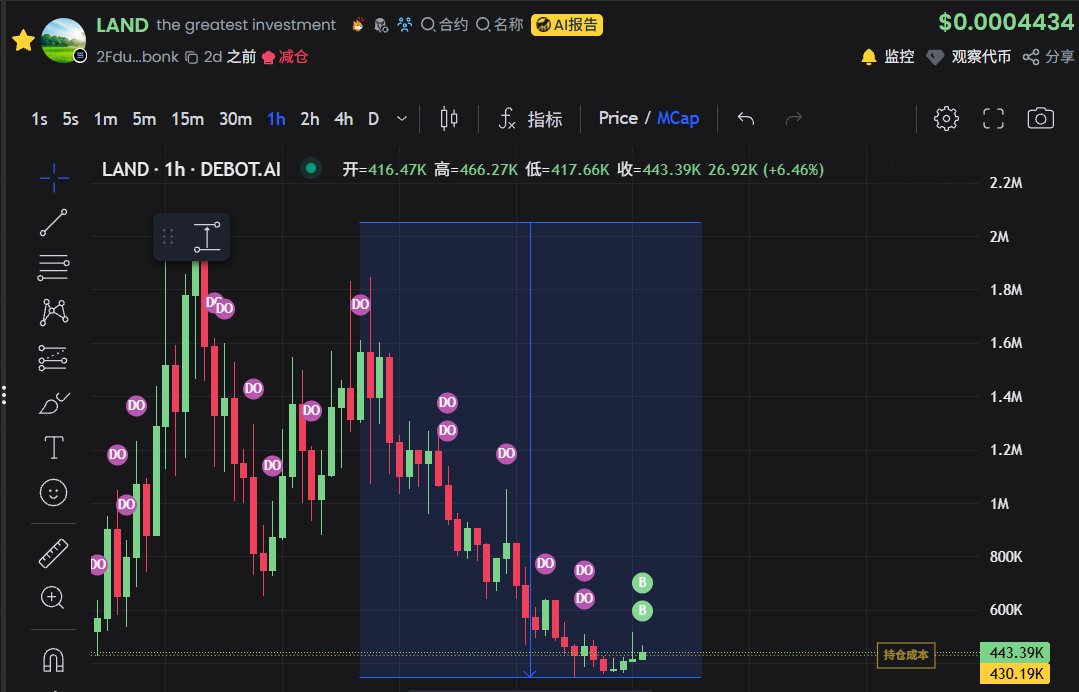The width and height of the screenshot is (1079, 692).
Task: Select the crosshair cursor tool
Action: coord(54,178)
